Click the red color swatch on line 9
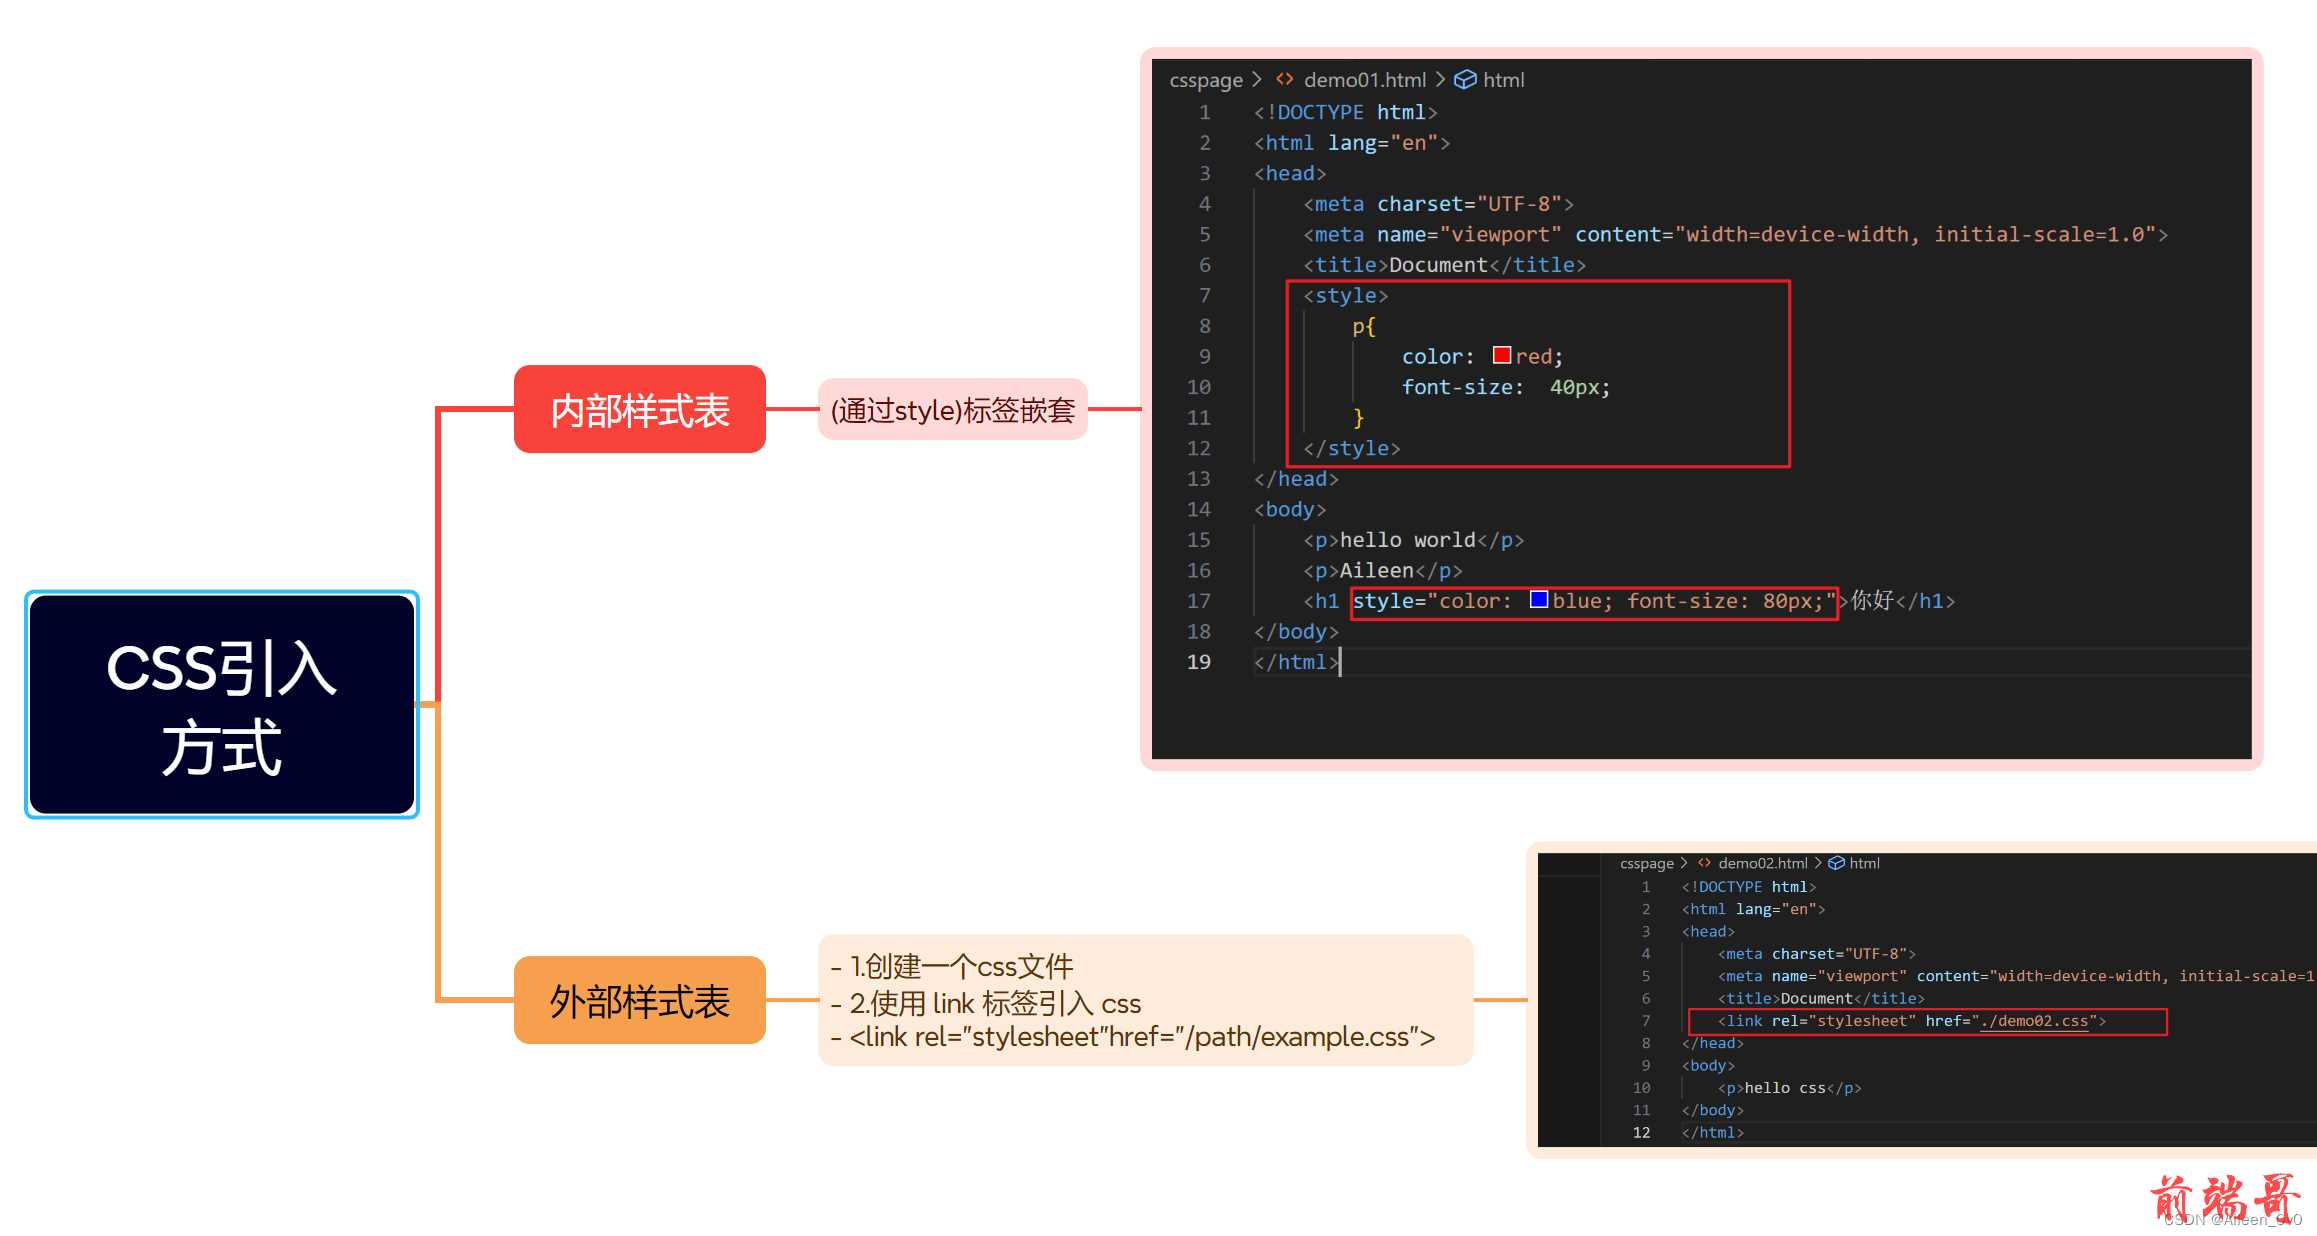2317x1236 pixels. (1501, 355)
